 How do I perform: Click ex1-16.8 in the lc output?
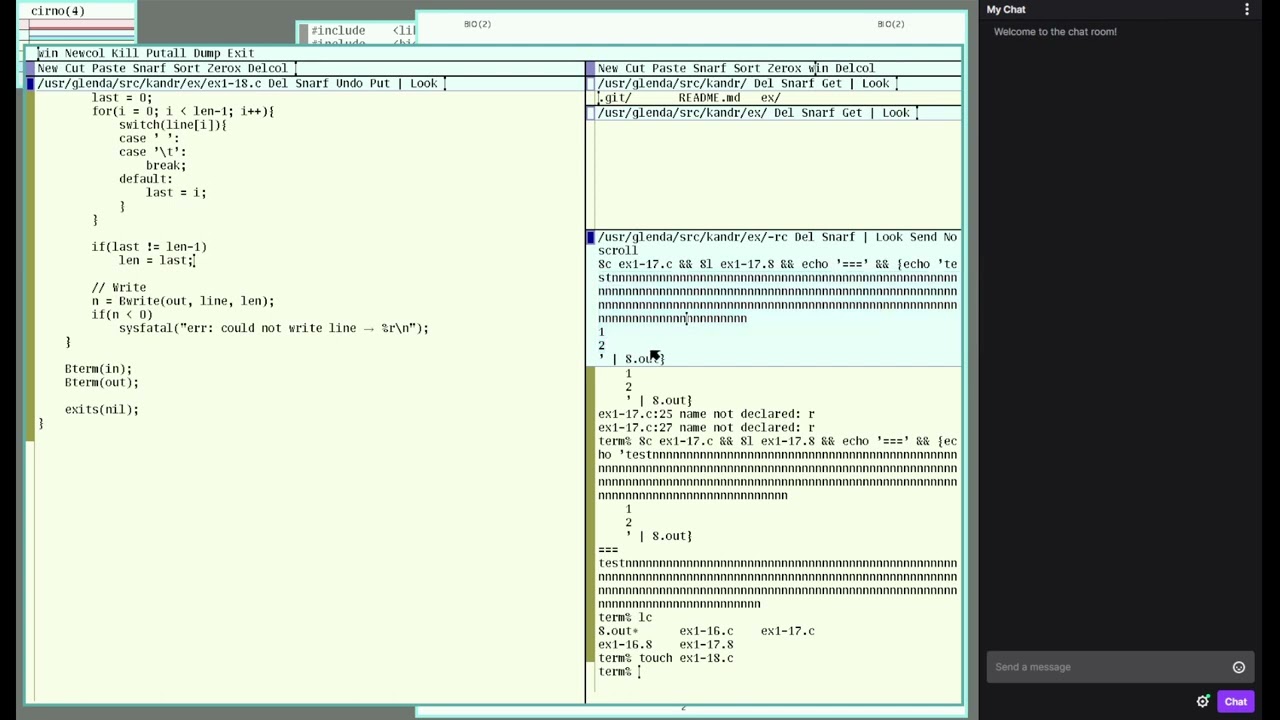click(x=625, y=645)
